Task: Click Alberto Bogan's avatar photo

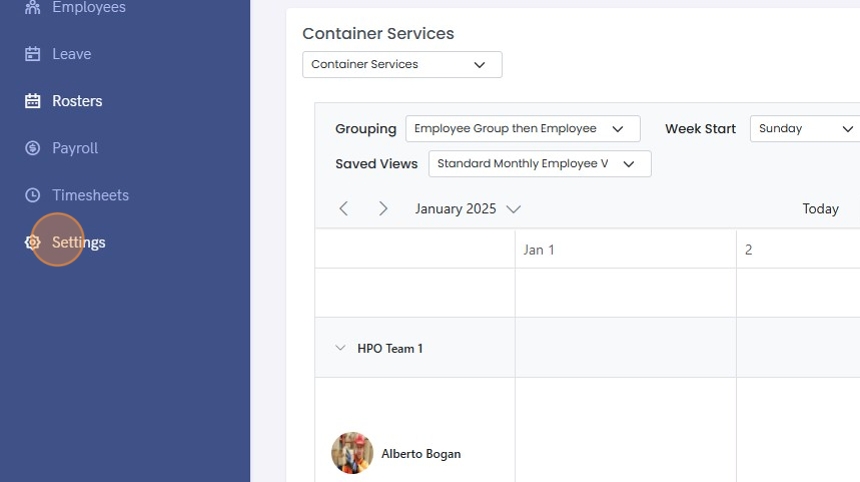Action: [352, 453]
